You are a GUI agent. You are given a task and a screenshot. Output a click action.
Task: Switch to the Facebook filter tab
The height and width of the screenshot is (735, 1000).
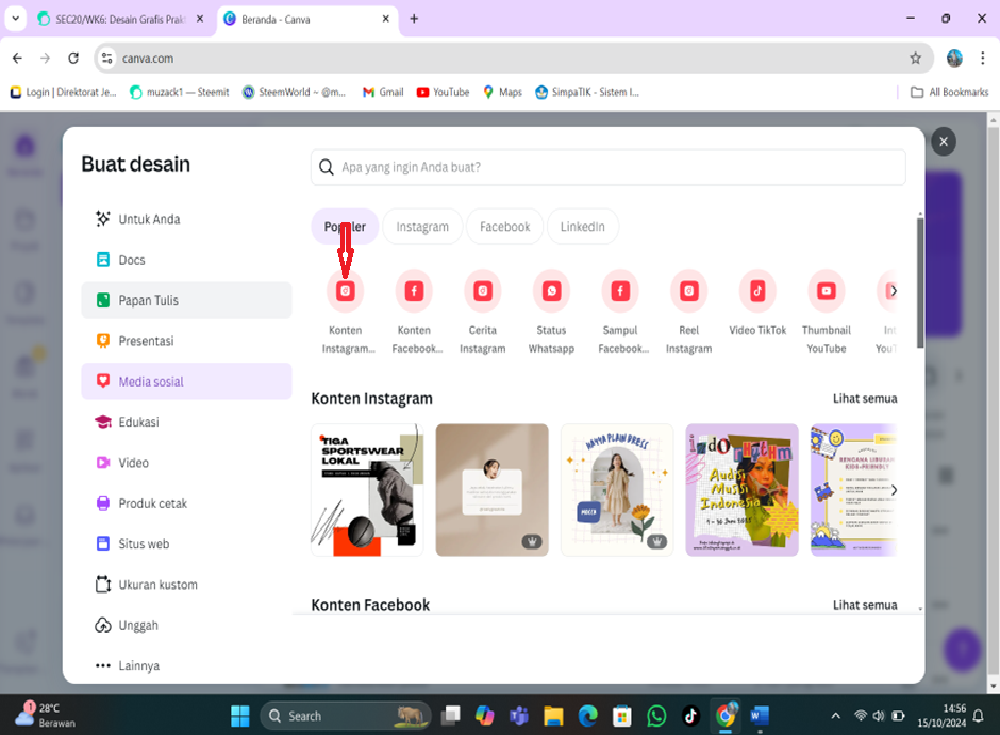point(505,226)
